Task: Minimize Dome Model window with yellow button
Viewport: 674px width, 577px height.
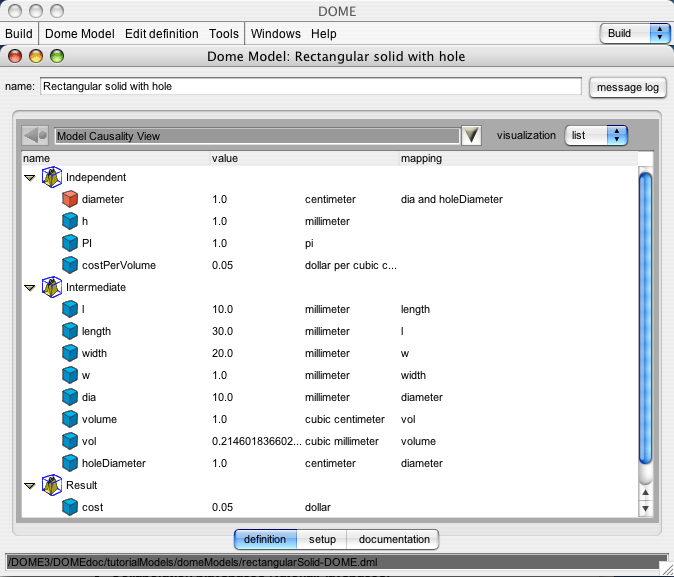Action: tap(36, 56)
